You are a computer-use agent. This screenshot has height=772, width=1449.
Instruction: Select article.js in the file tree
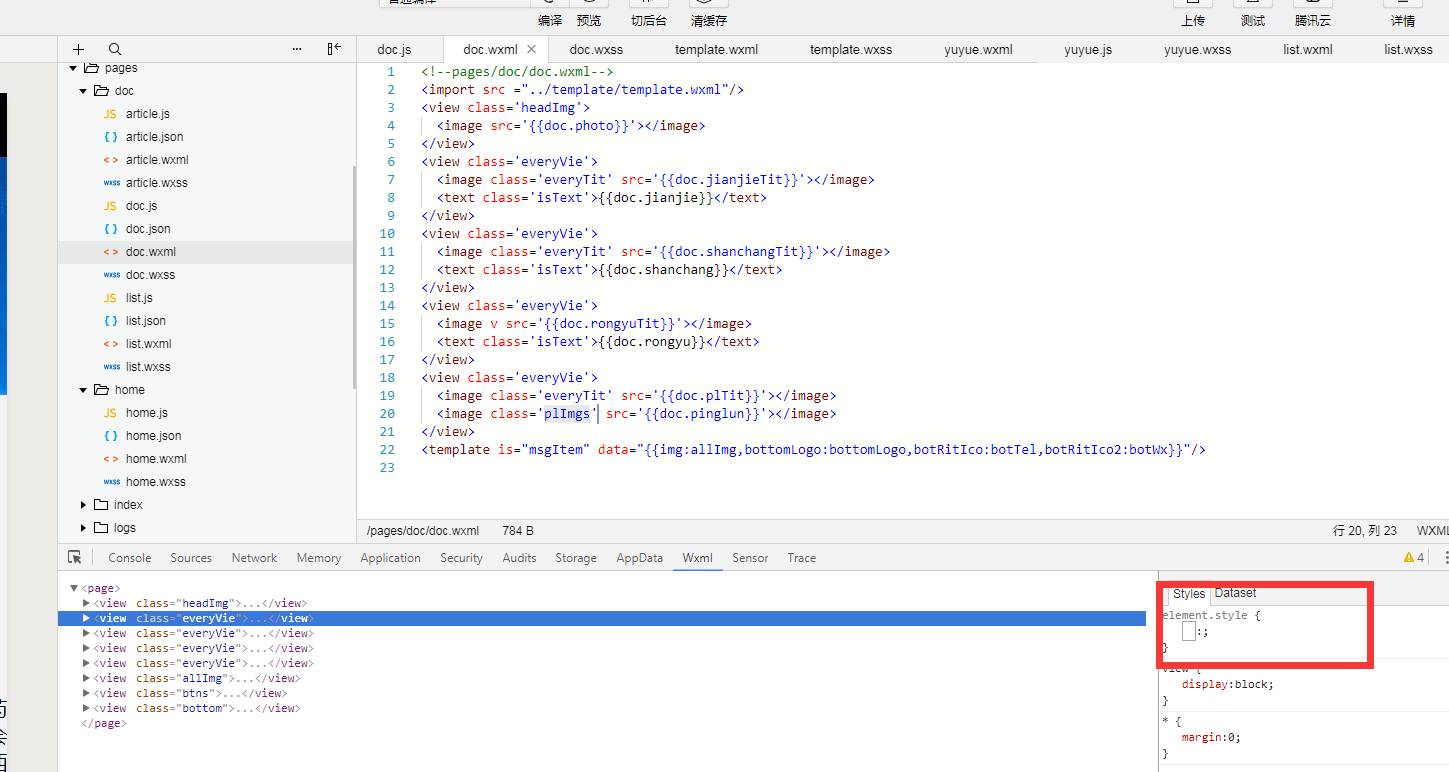(147, 114)
